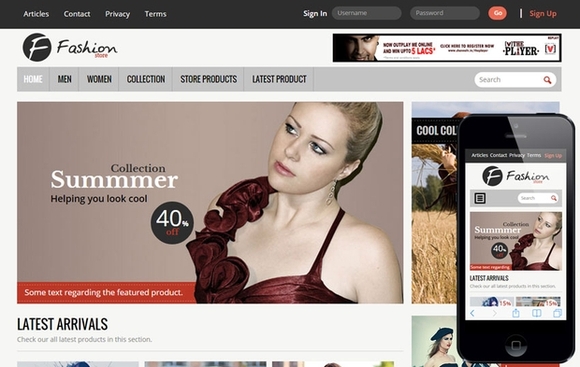Tap the forward arrow in phone browser toolbar

tap(495, 313)
